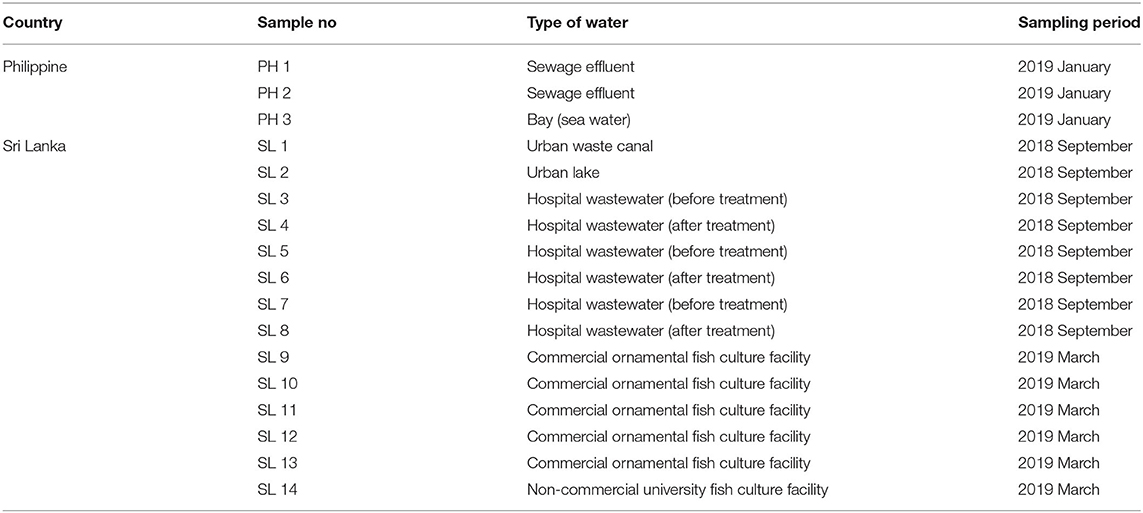Image resolution: width=1143 pixels, height=513 pixels.
Task: Select sample PH 3 cell
Action: (x=275, y=120)
